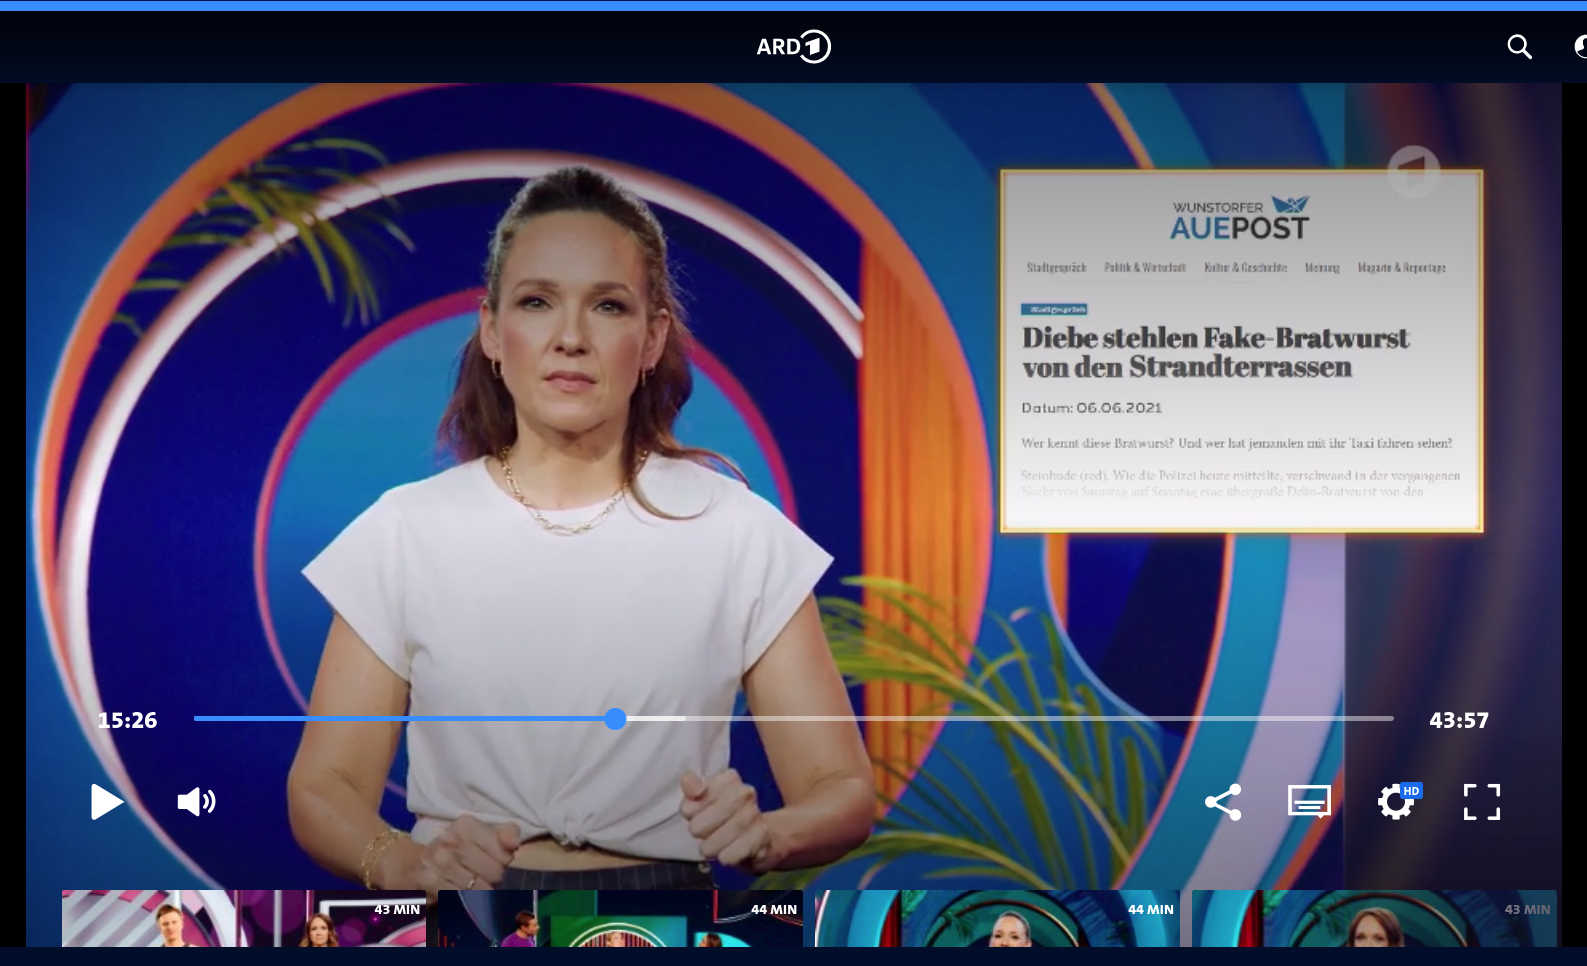Click the seek bar playhead handle
Viewport: 1587px width, 966px height.
click(615, 718)
